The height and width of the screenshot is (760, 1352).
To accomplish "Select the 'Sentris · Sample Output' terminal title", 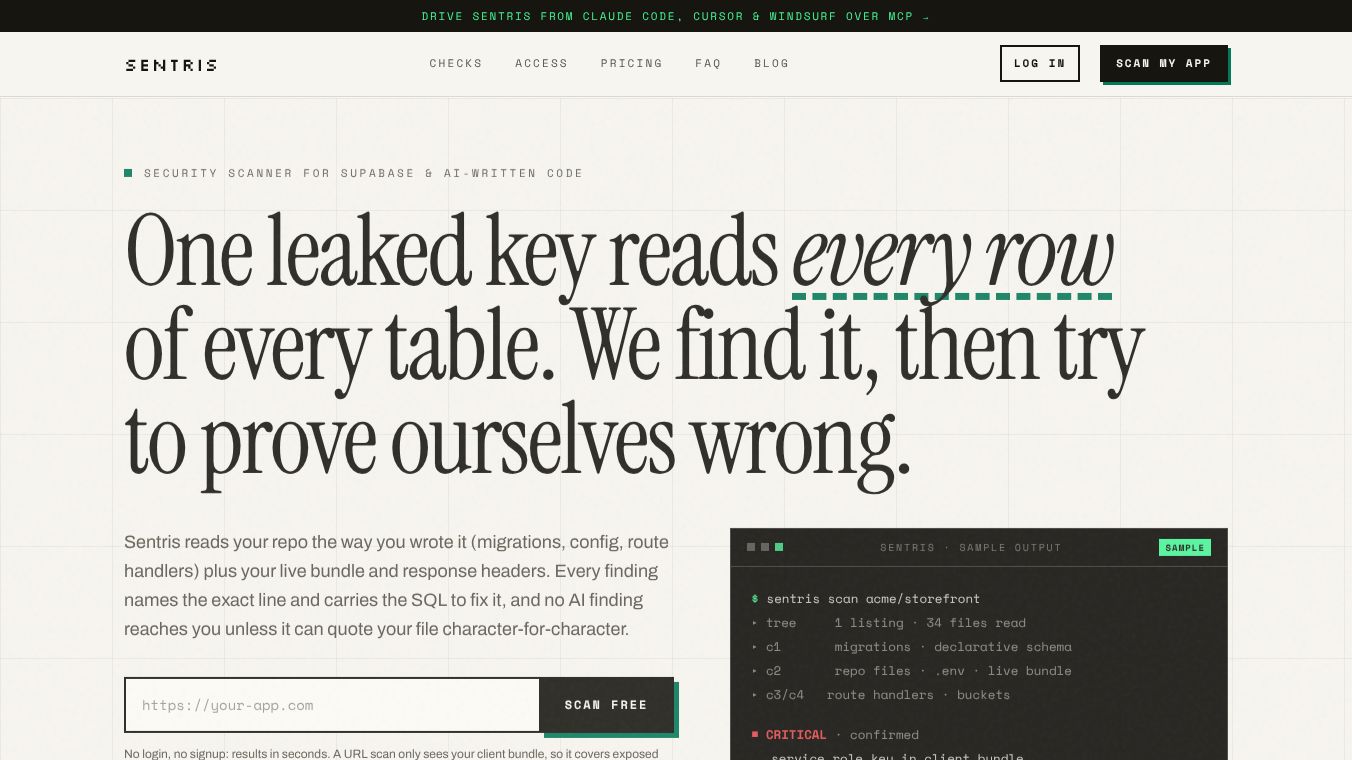I will 971,548.
